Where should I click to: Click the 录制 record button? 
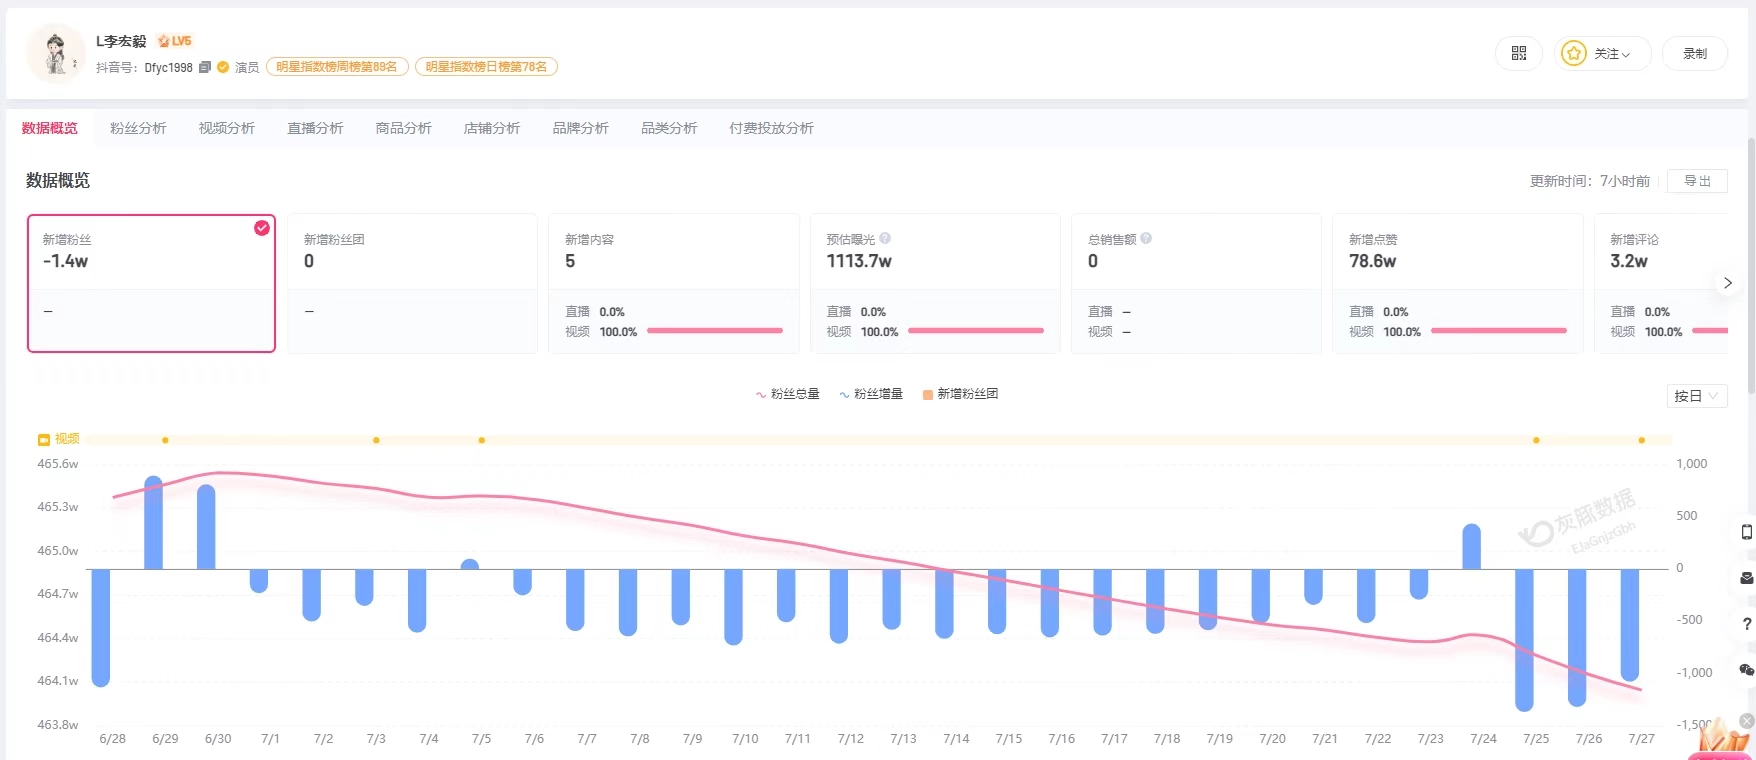pyautogui.click(x=1695, y=54)
